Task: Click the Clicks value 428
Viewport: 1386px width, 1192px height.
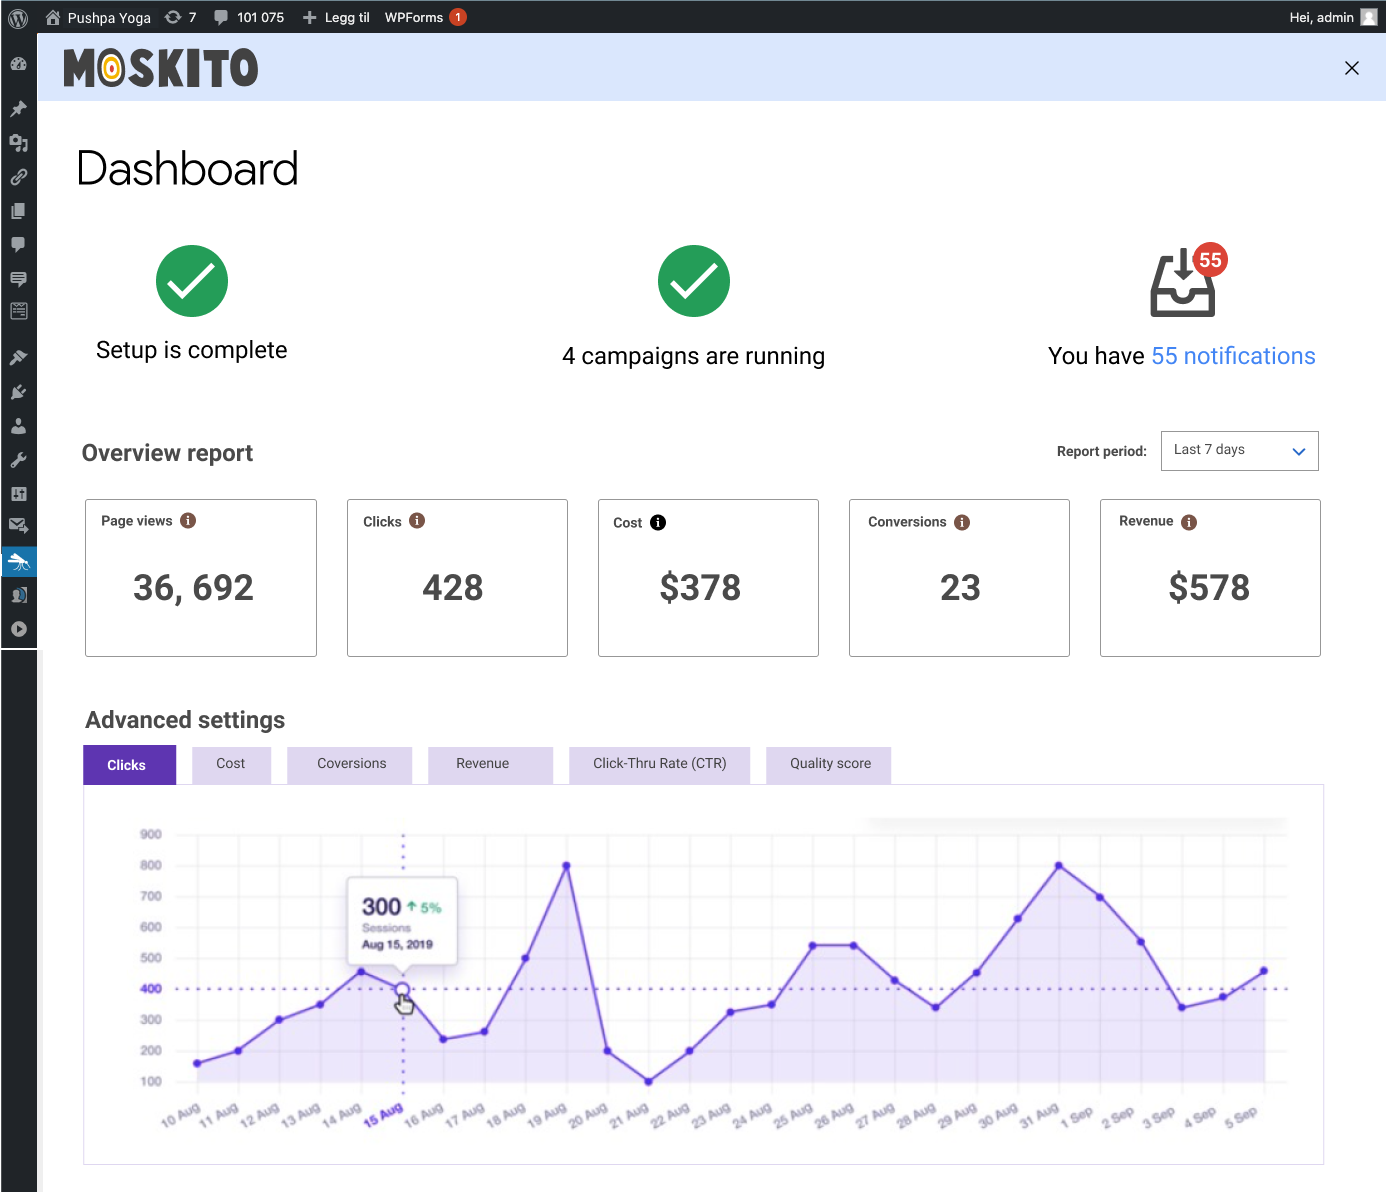Action: coord(453,587)
